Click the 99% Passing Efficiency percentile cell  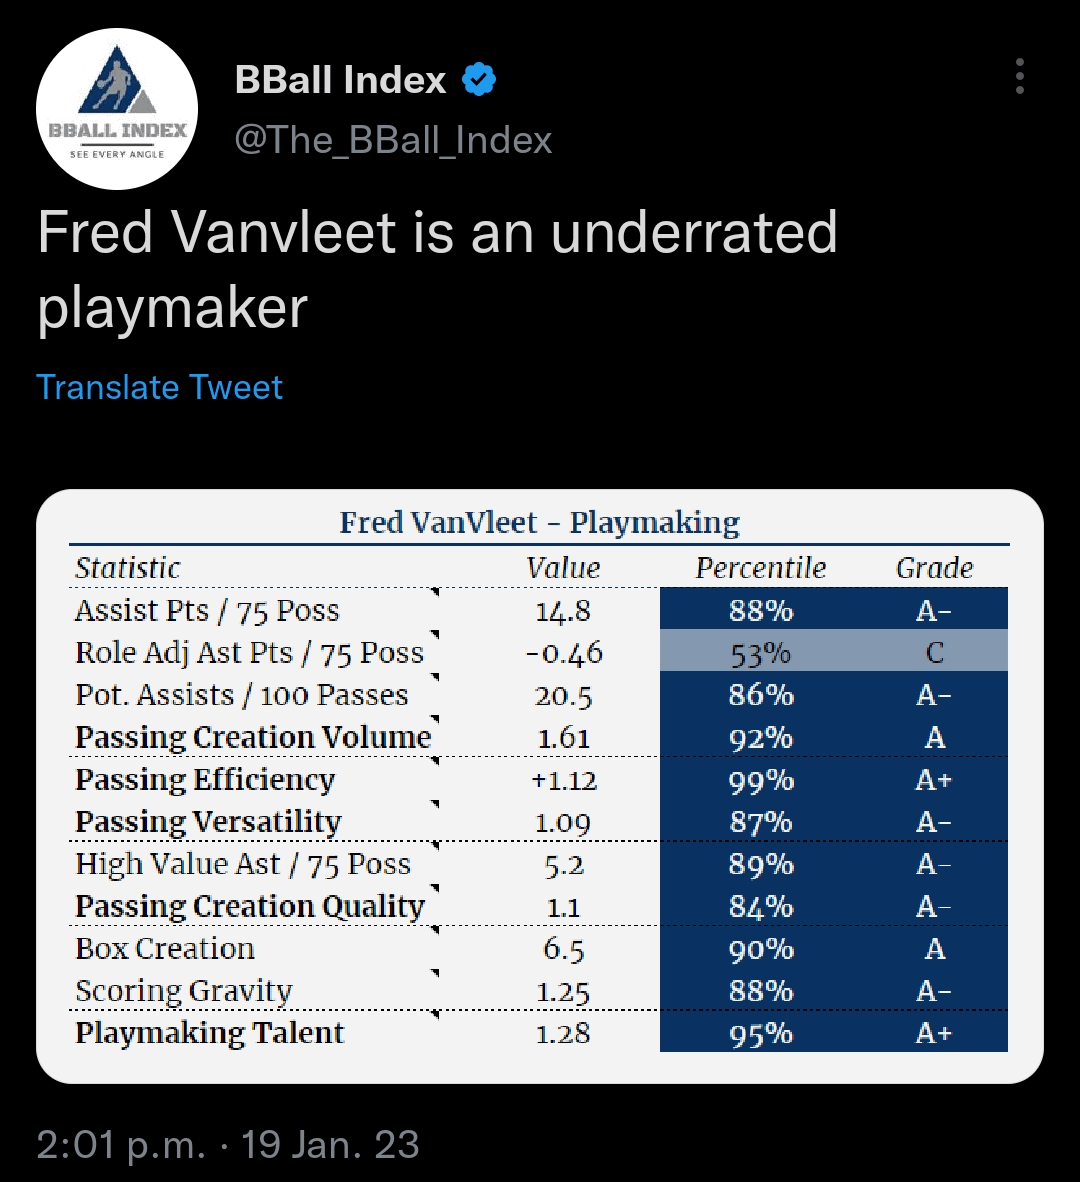[x=761, y=780]
